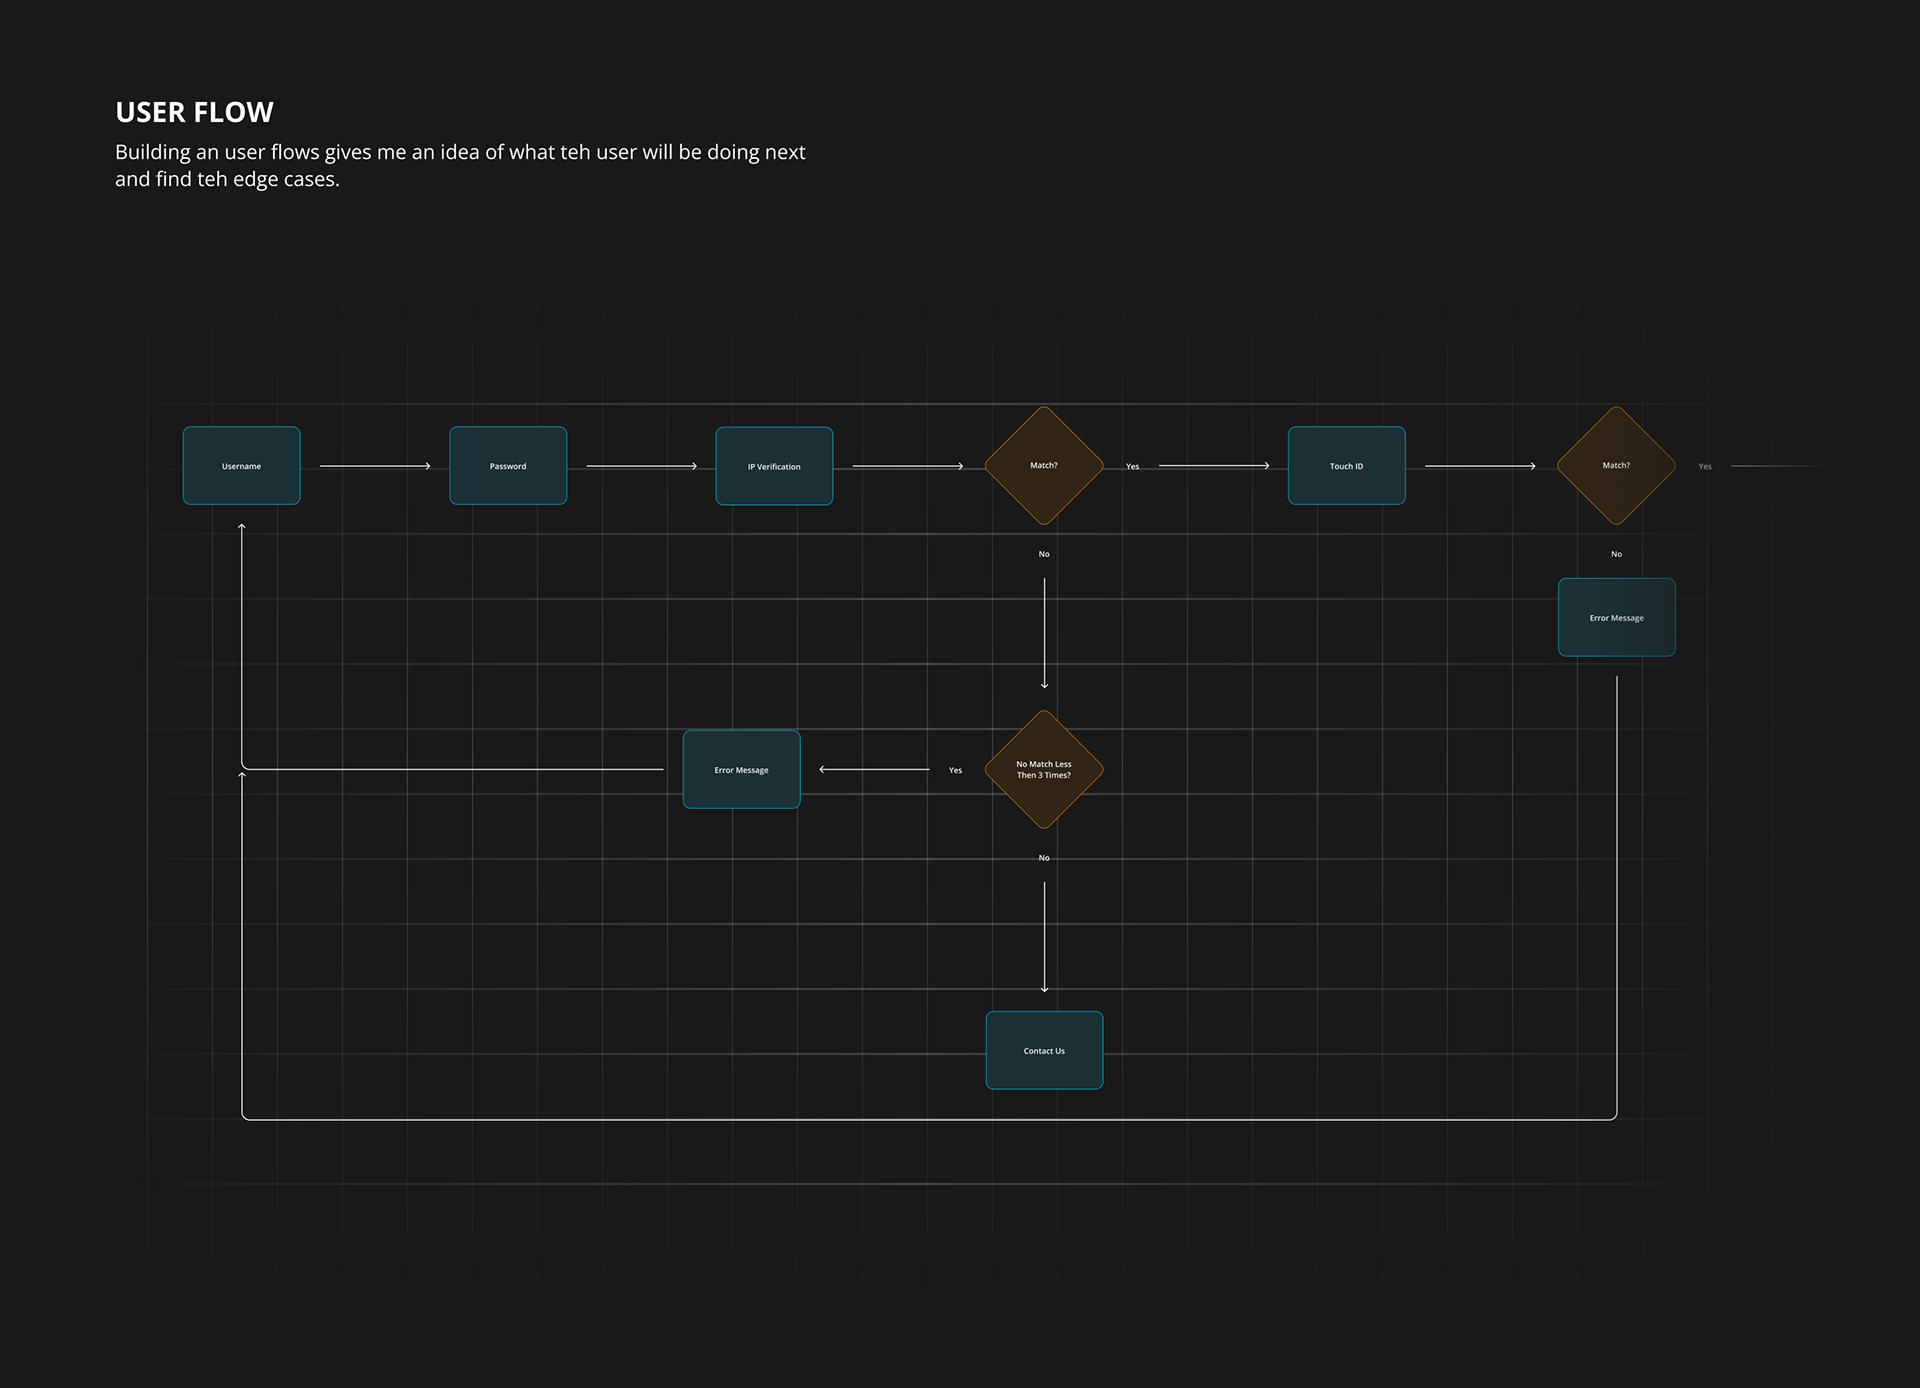Click the Username flow node
This screenshot has height=1388, width=1920.
click(241, 466)
